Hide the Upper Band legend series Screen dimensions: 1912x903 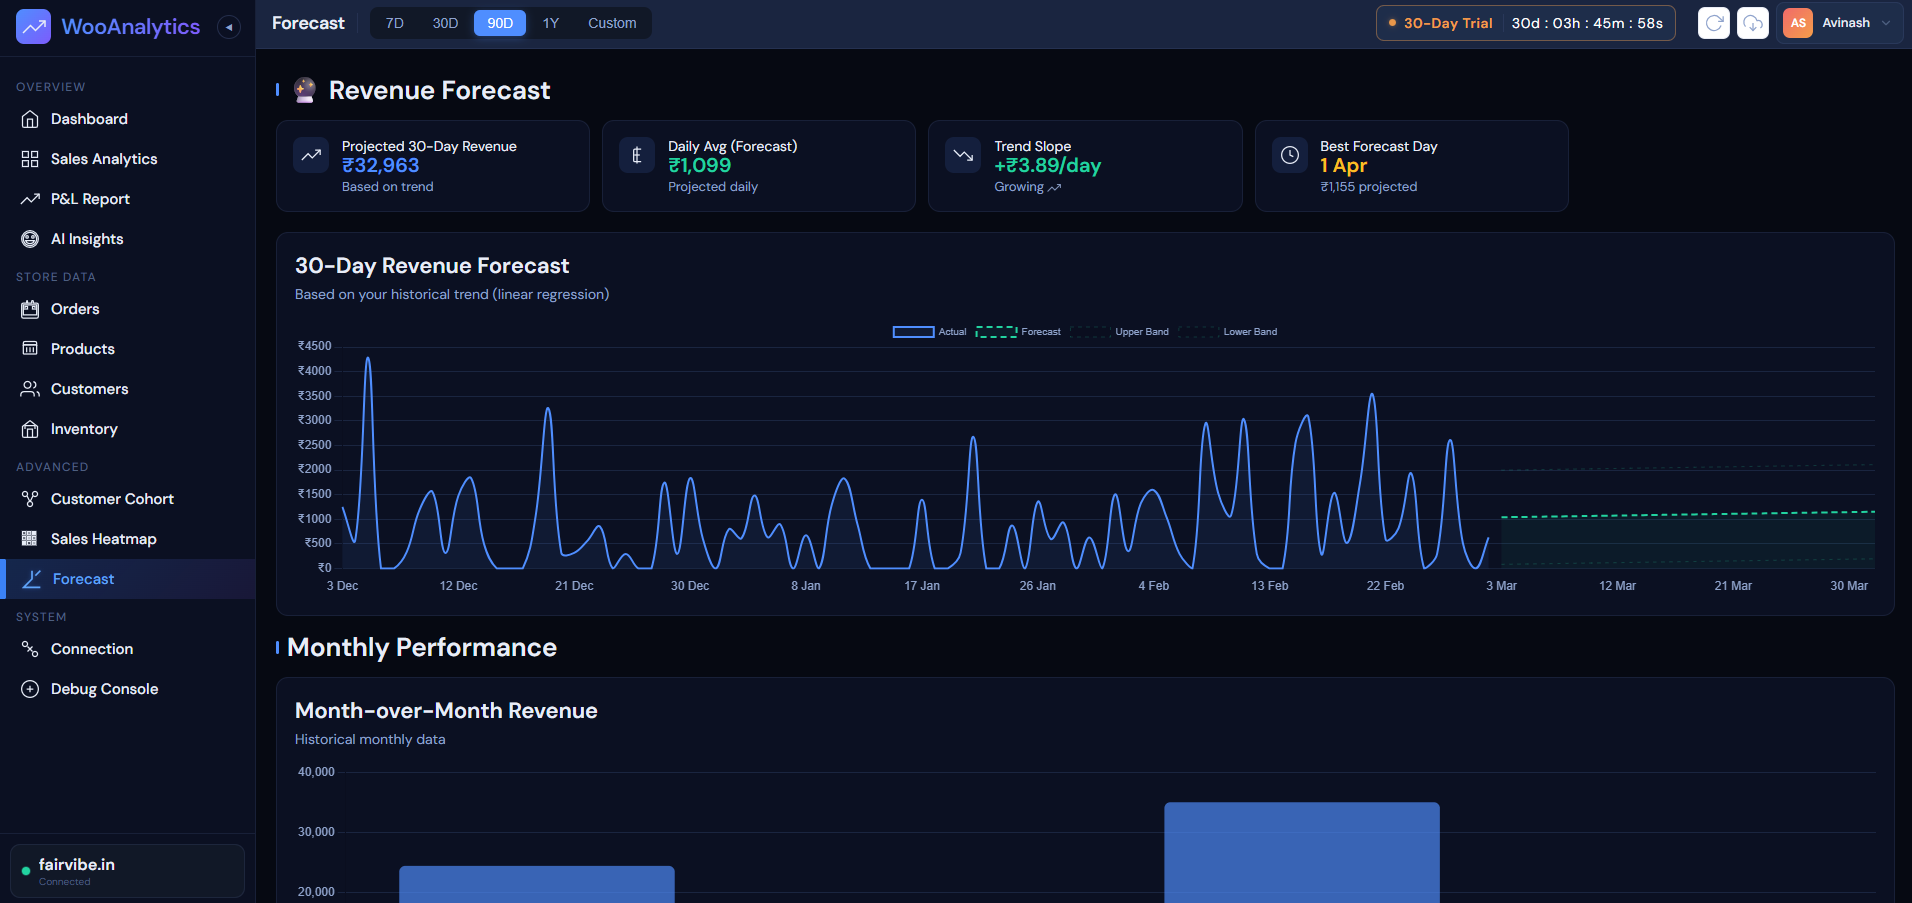(1119, 332)
